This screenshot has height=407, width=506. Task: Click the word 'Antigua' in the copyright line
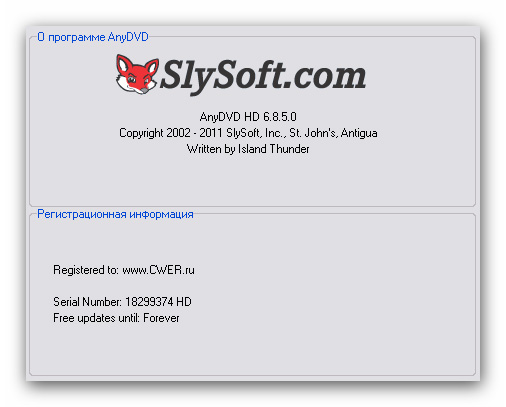pos(359,133)
